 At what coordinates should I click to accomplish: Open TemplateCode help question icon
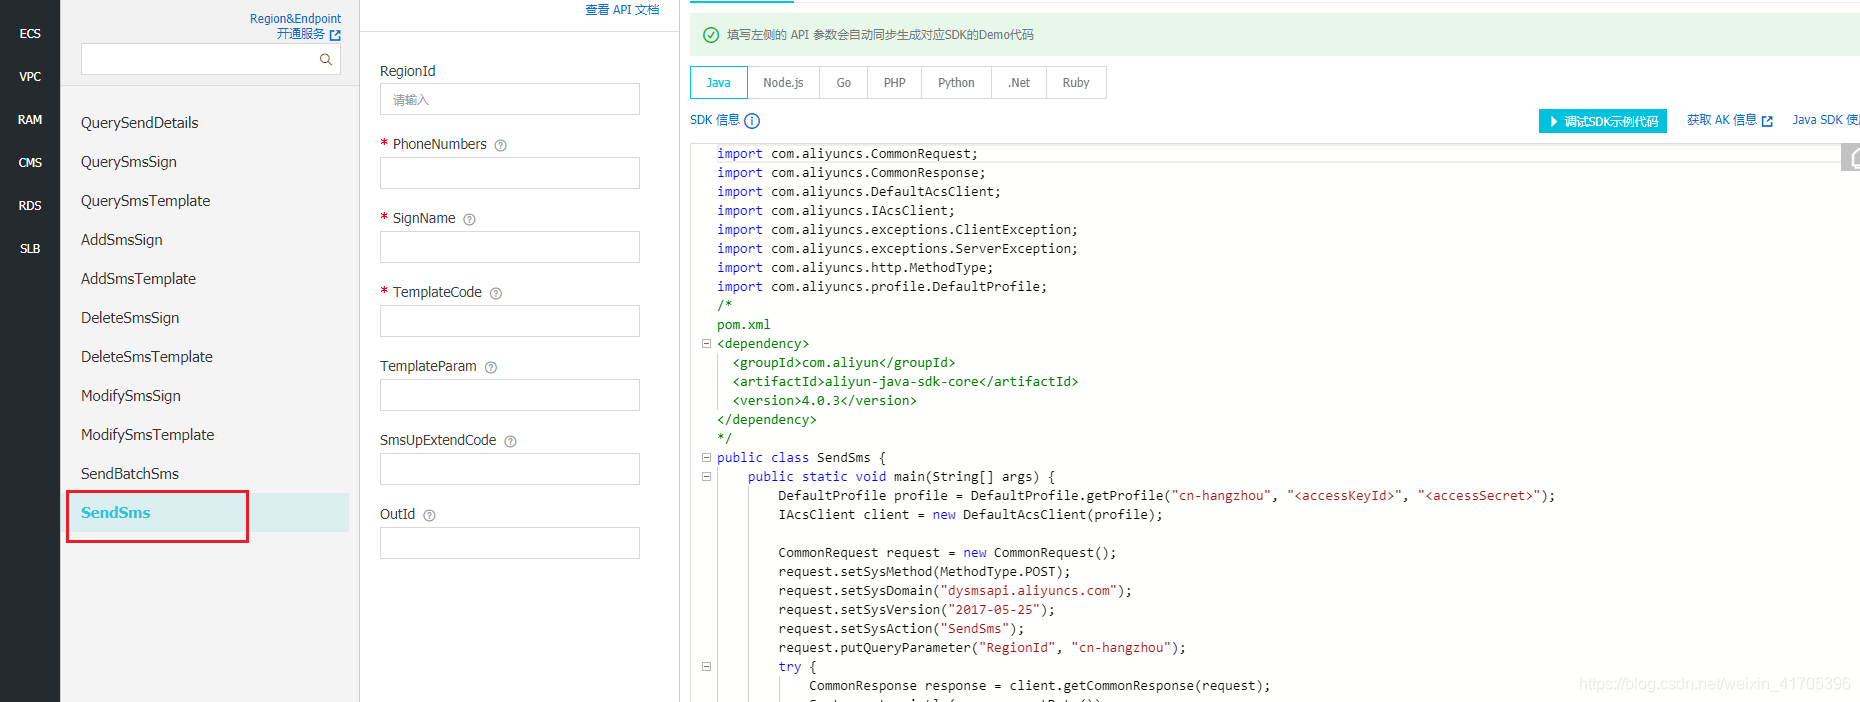[x=496, y=293]
